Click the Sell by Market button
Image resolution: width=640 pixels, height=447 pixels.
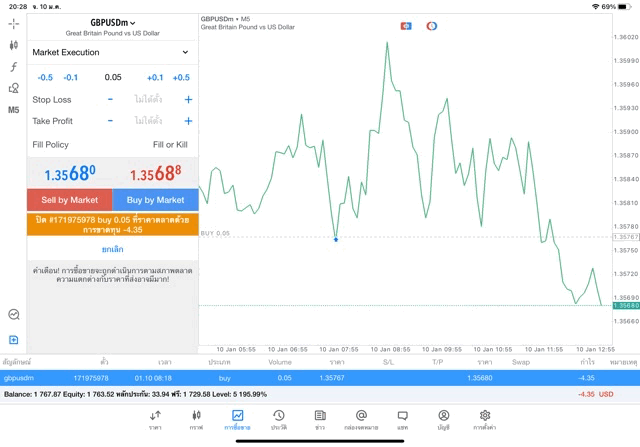69,200
